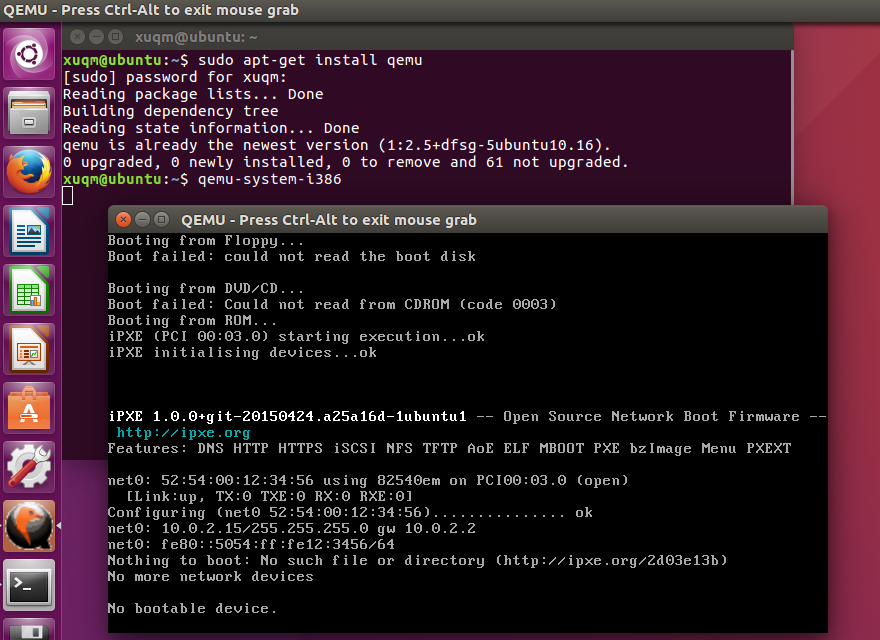Open System Settings wrench-and-gear icon

[x=29, y=467]
